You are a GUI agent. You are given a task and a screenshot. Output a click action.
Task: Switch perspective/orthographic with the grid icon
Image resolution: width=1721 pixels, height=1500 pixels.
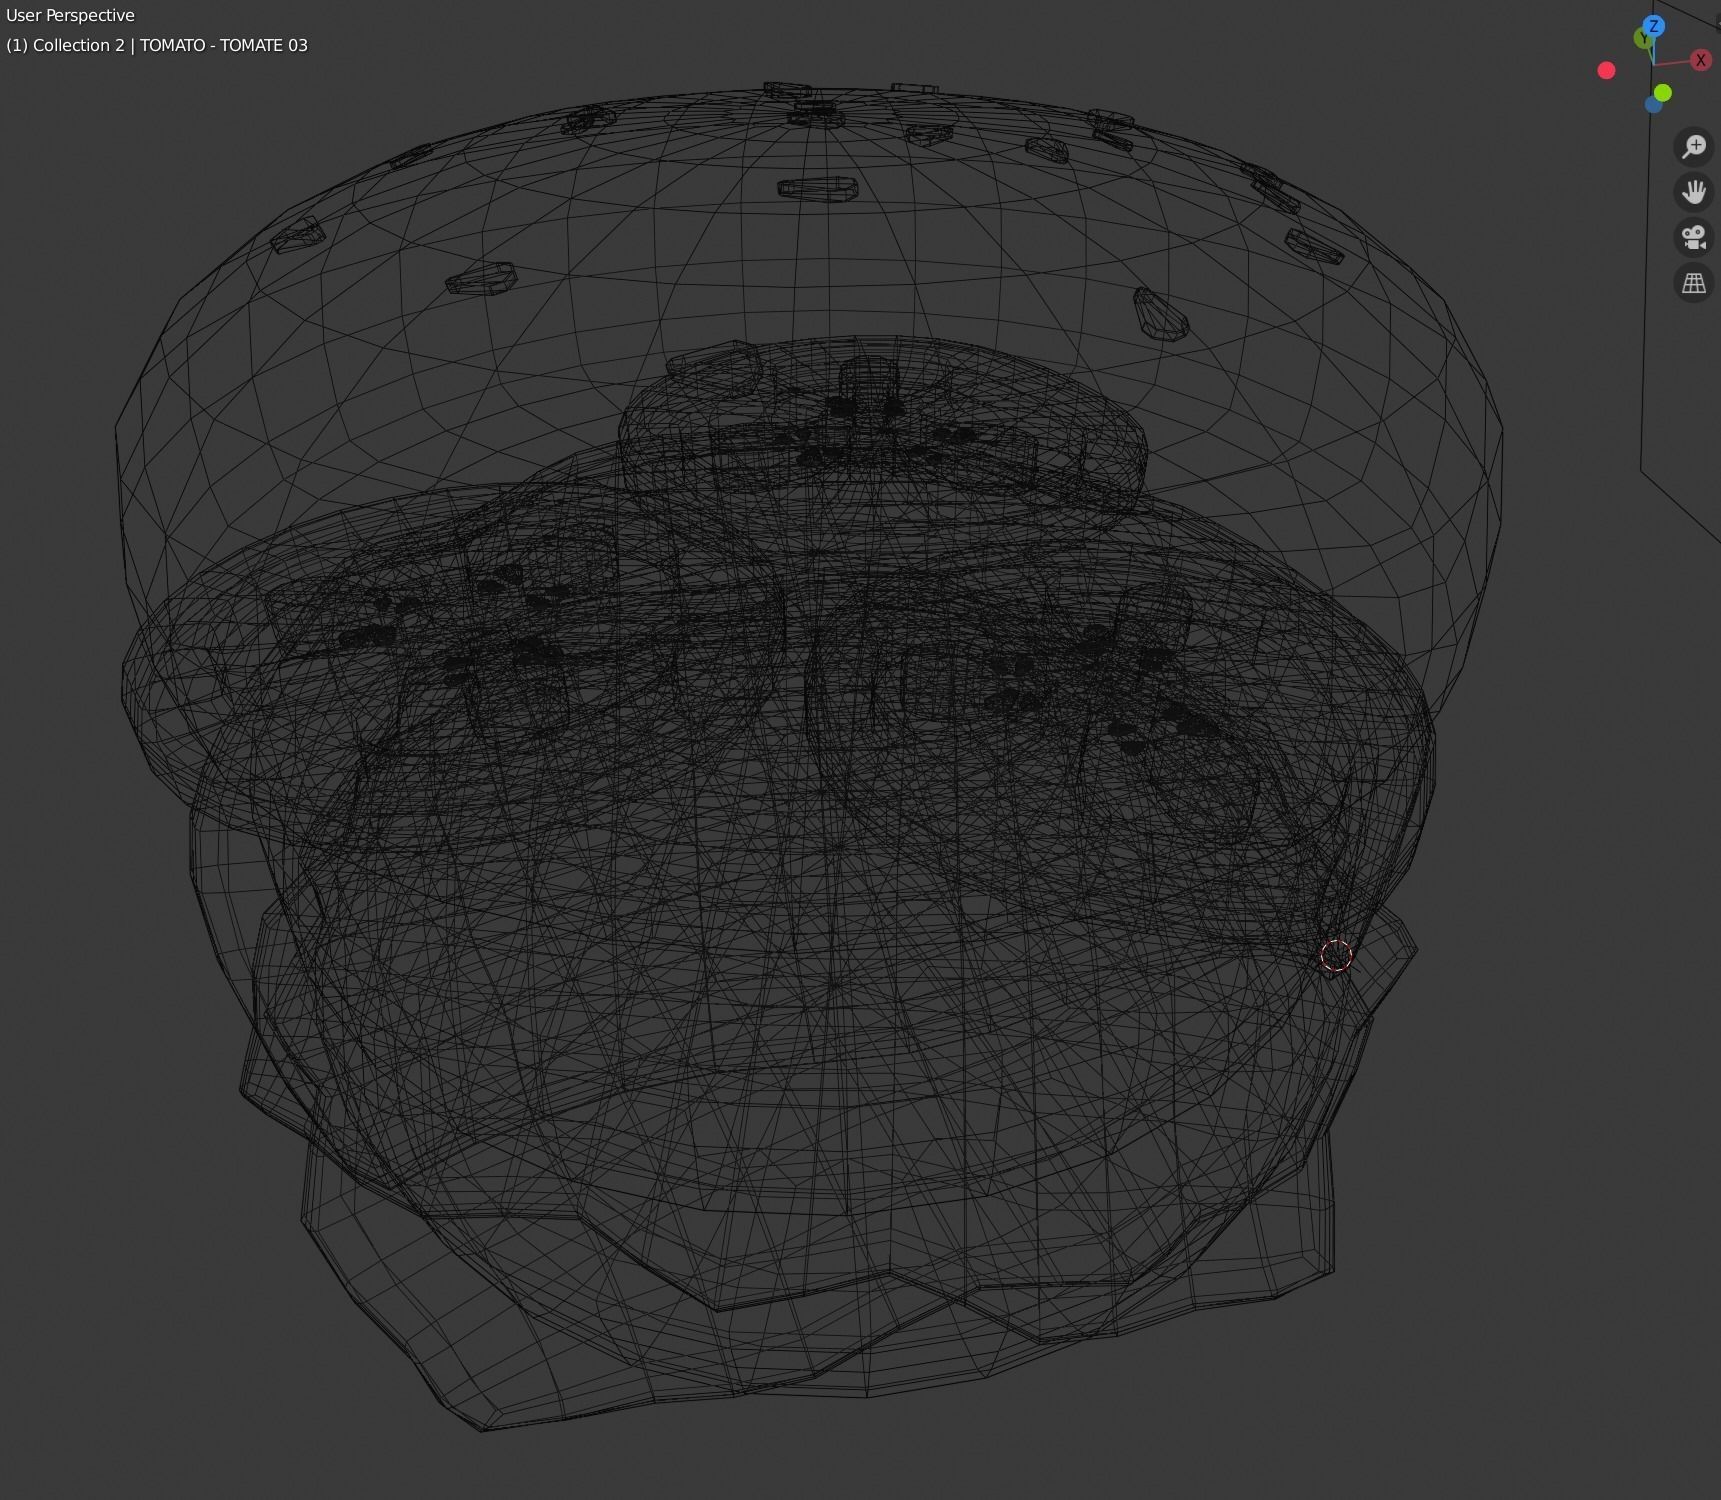[x=1693, y=283]
